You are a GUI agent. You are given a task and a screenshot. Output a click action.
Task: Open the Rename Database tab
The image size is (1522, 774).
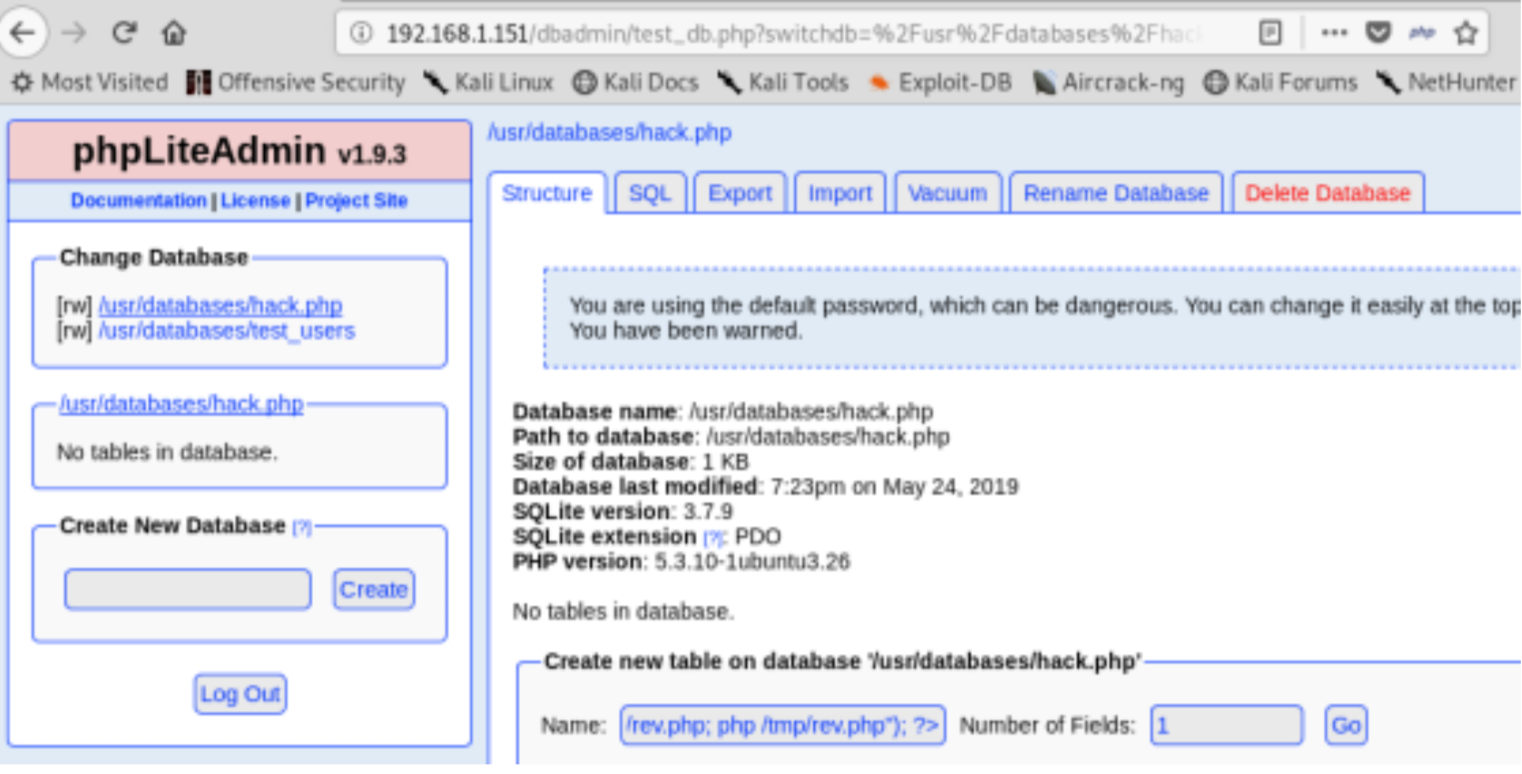pyautogui.click(x=1116, y=193)
